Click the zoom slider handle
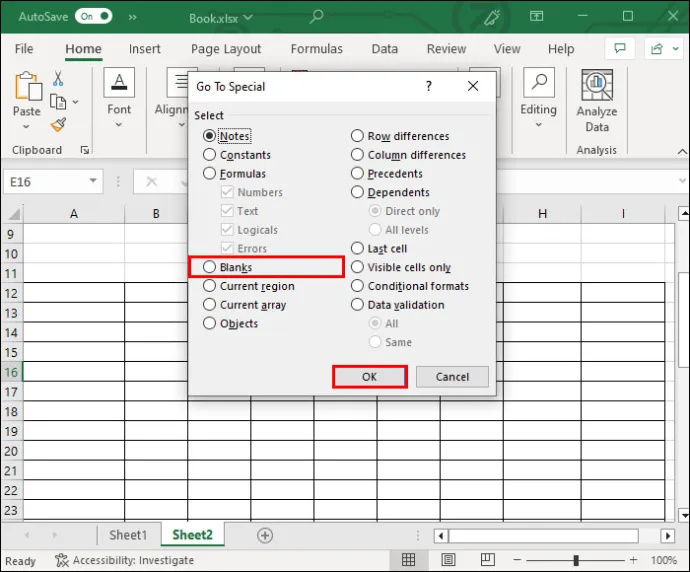Image resolution: width=690 pixels, height=572 pixels. [576, 560]
